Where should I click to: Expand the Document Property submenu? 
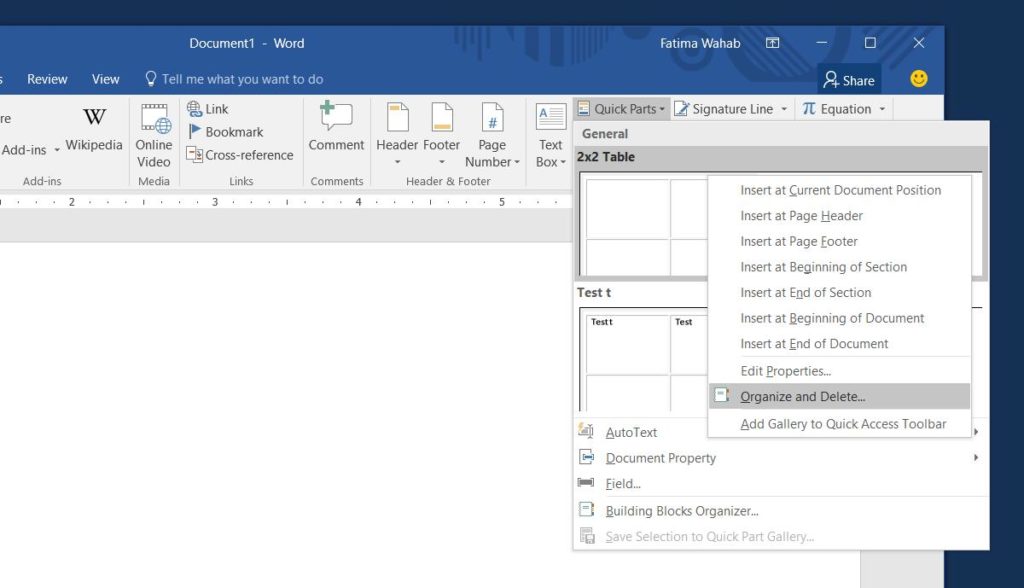[661, 458]
